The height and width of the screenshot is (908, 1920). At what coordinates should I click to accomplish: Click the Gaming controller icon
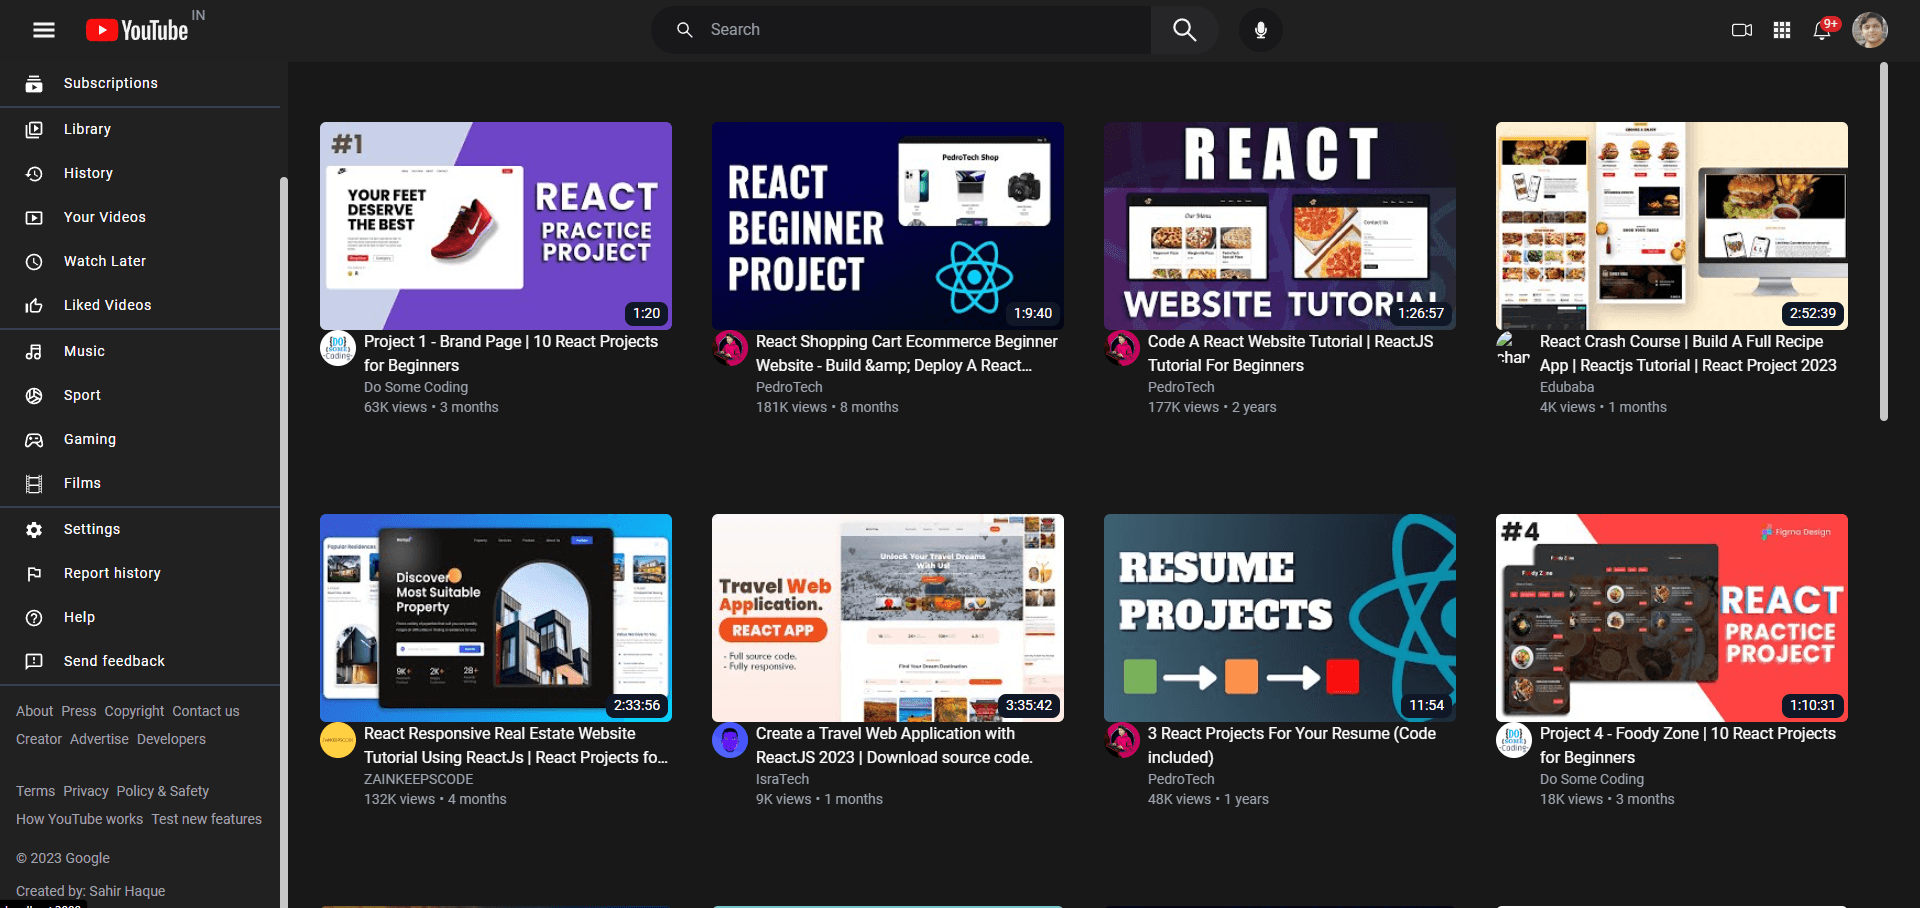(x=34, y=439)
